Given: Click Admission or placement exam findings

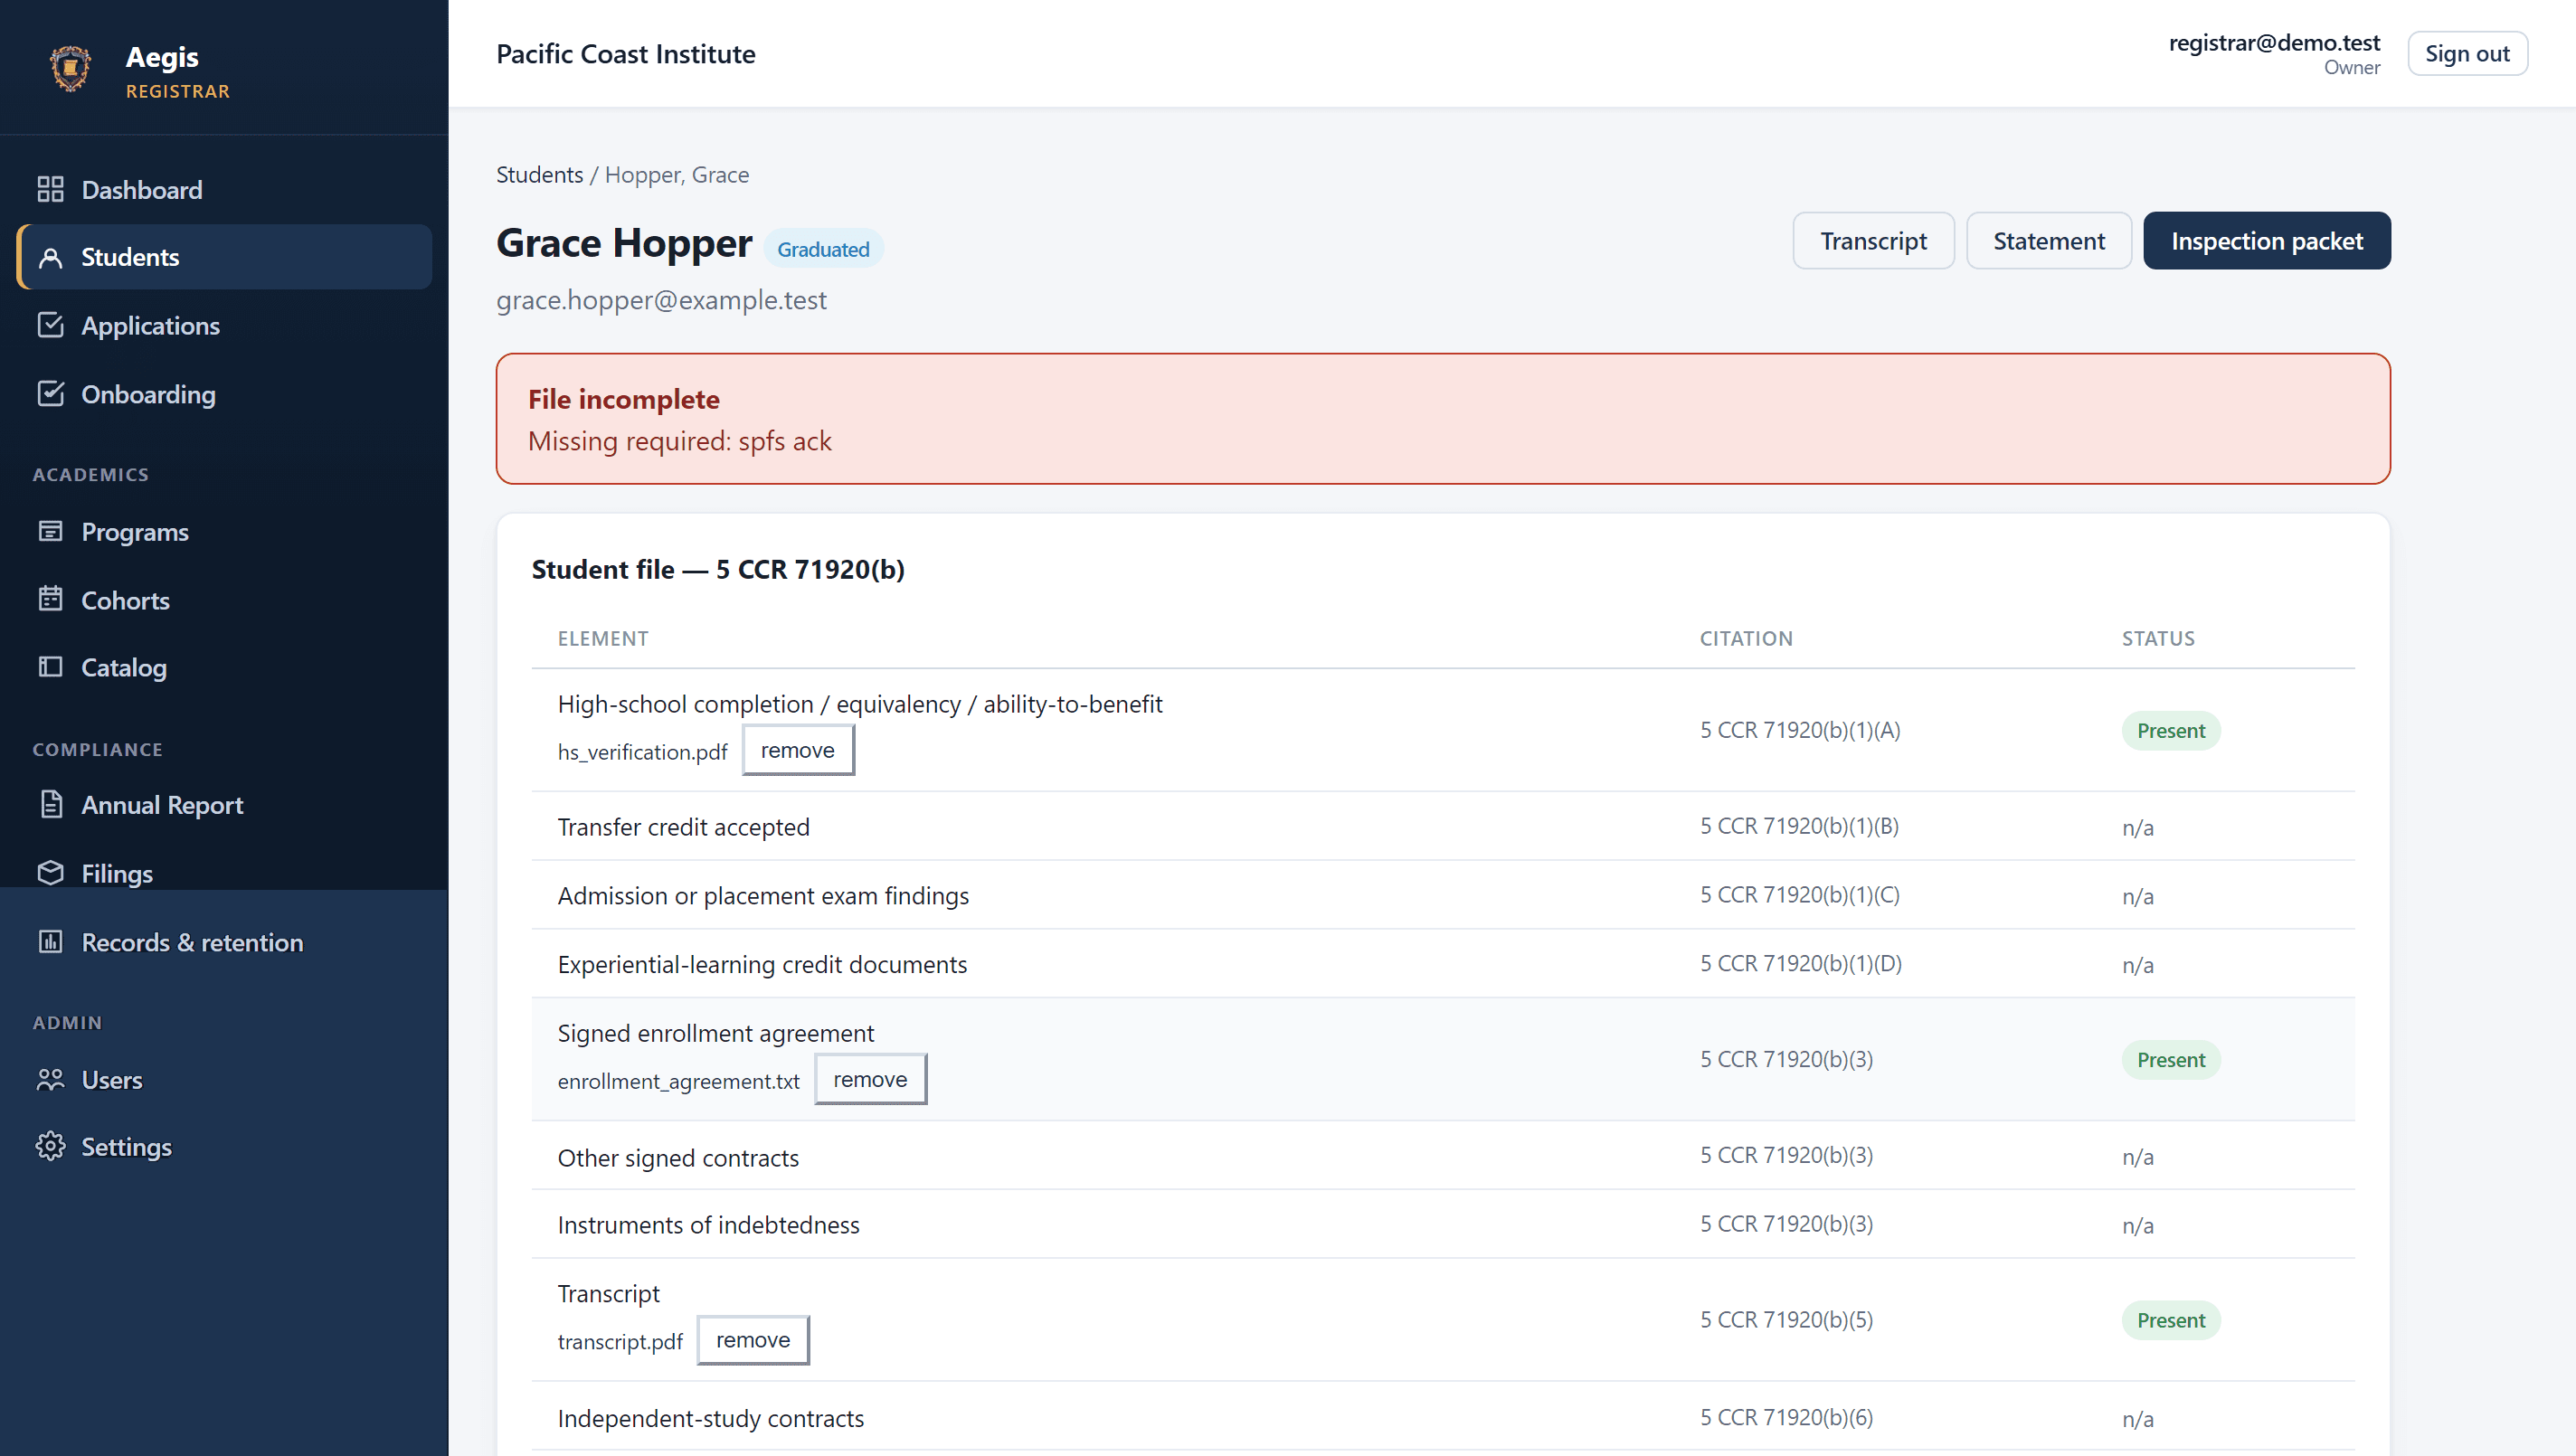Looking at the screenshot, I should tap(763, 895).
